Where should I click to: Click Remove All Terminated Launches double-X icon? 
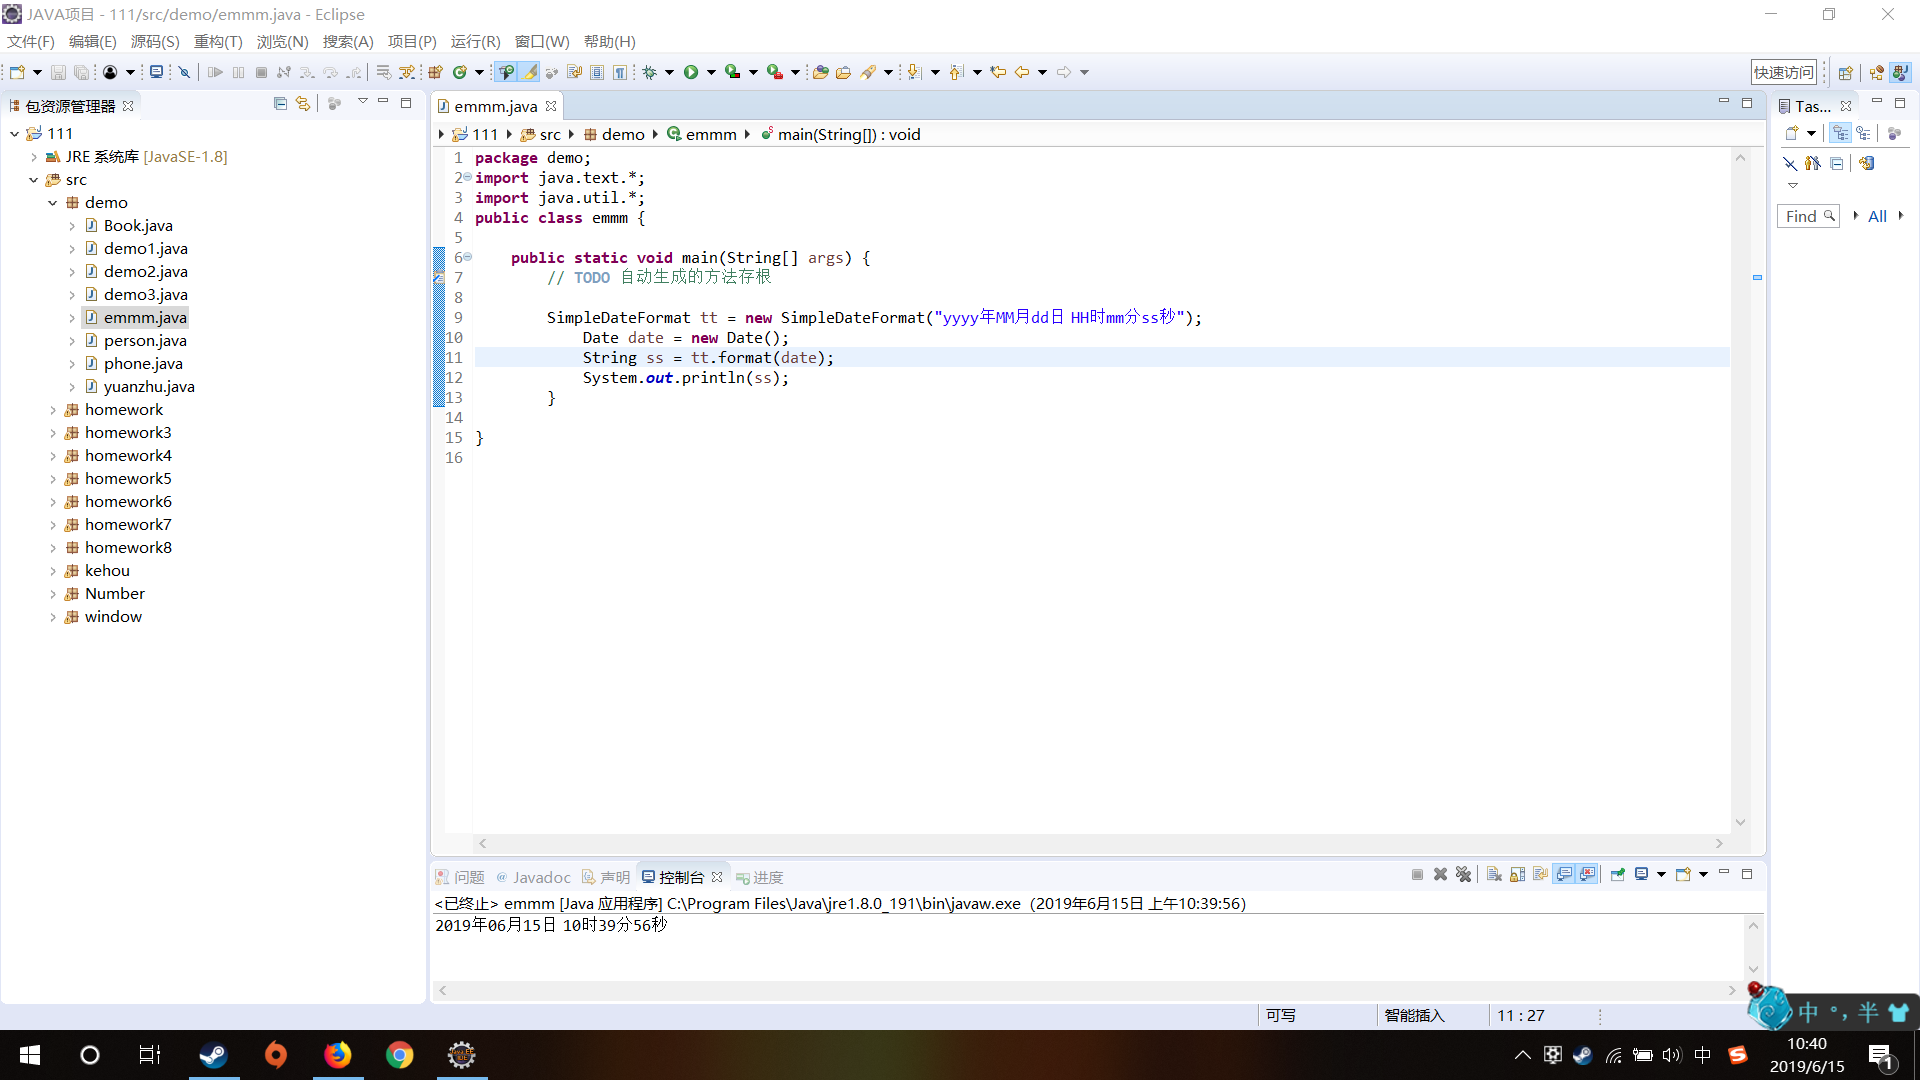click(1463, 875)
